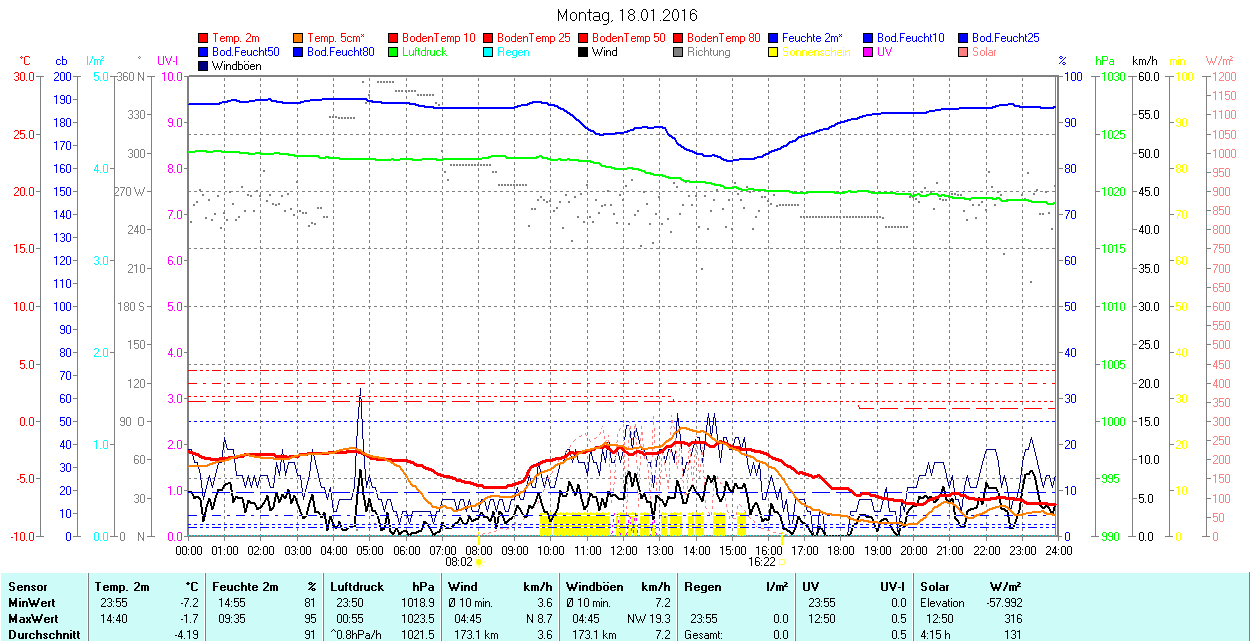Click the minimum temperature value -7.2

(x=188, y=603)
